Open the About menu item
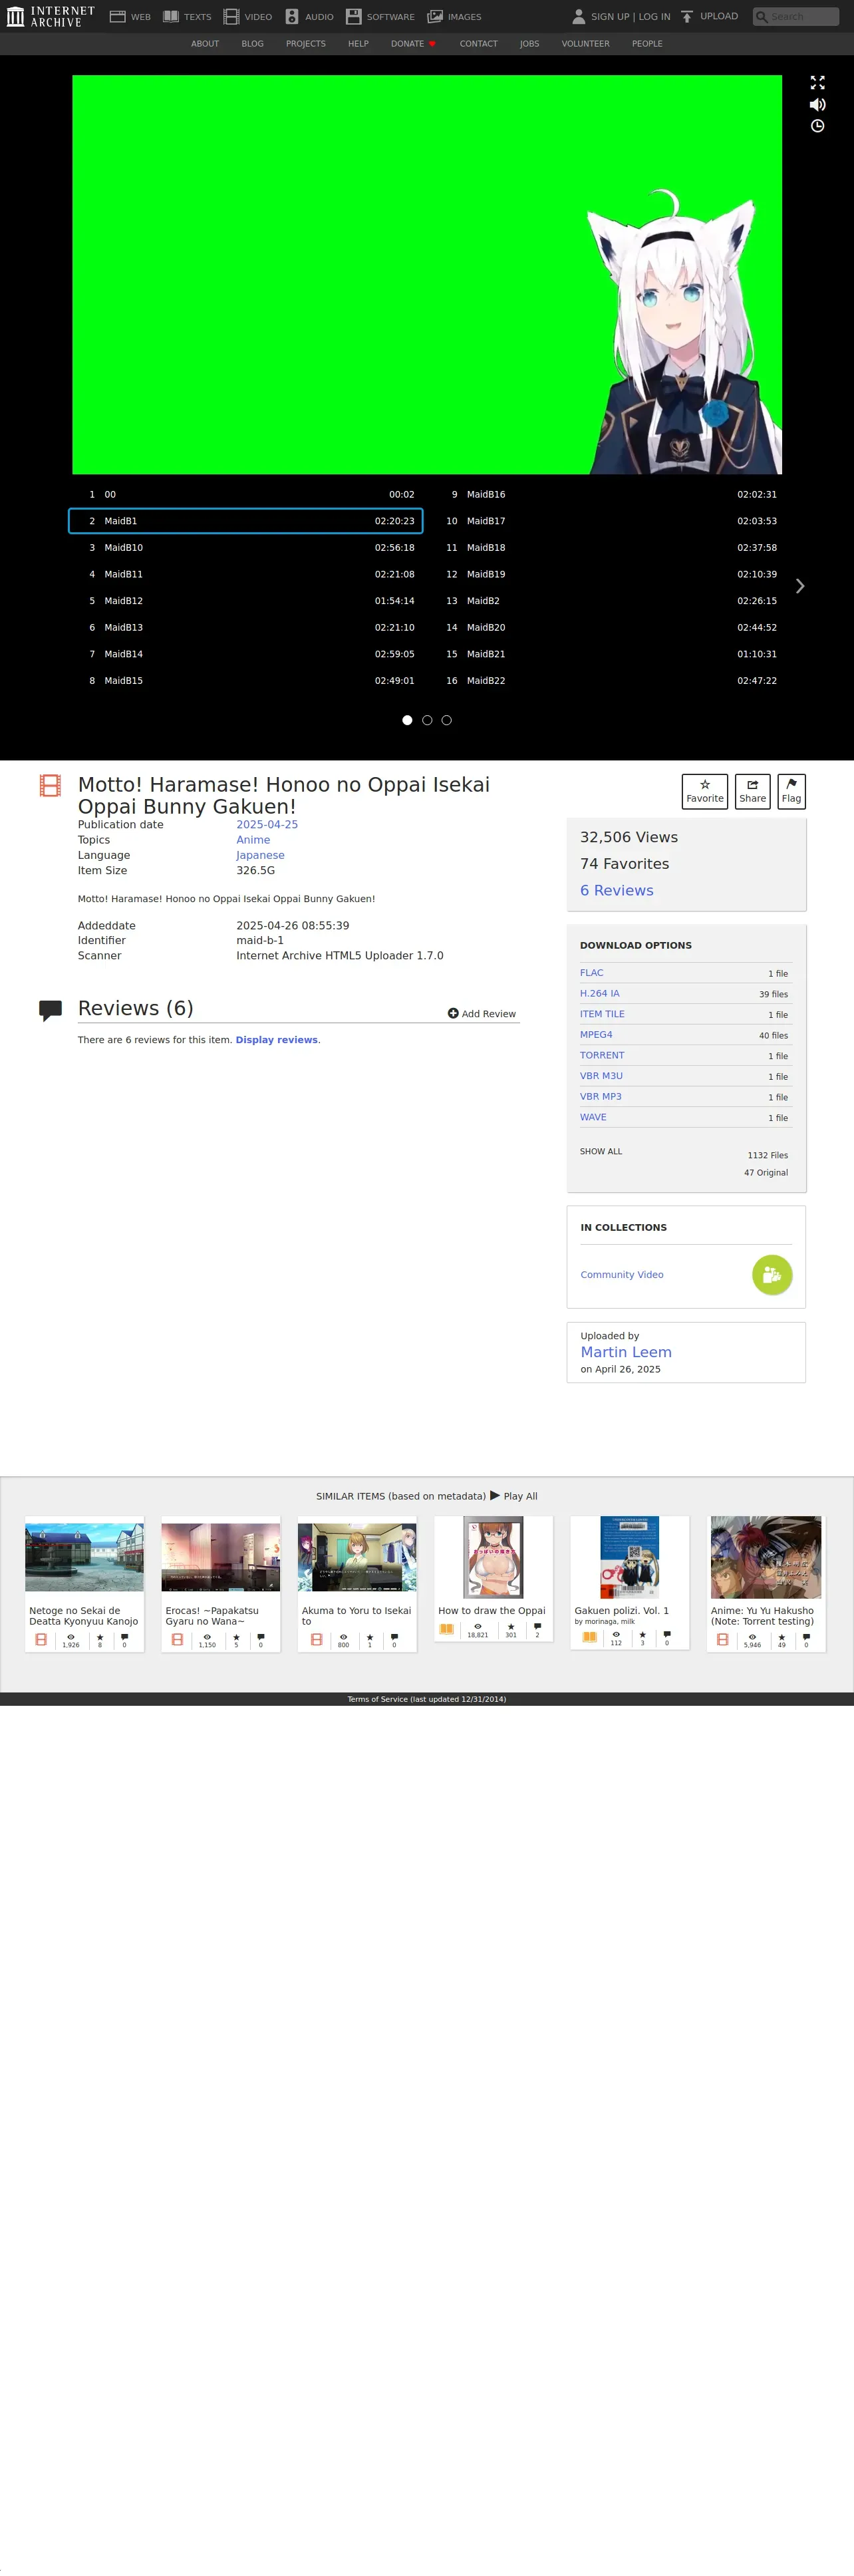Image resolution: width=854 pixels, height=2576 pixels. 205,44
